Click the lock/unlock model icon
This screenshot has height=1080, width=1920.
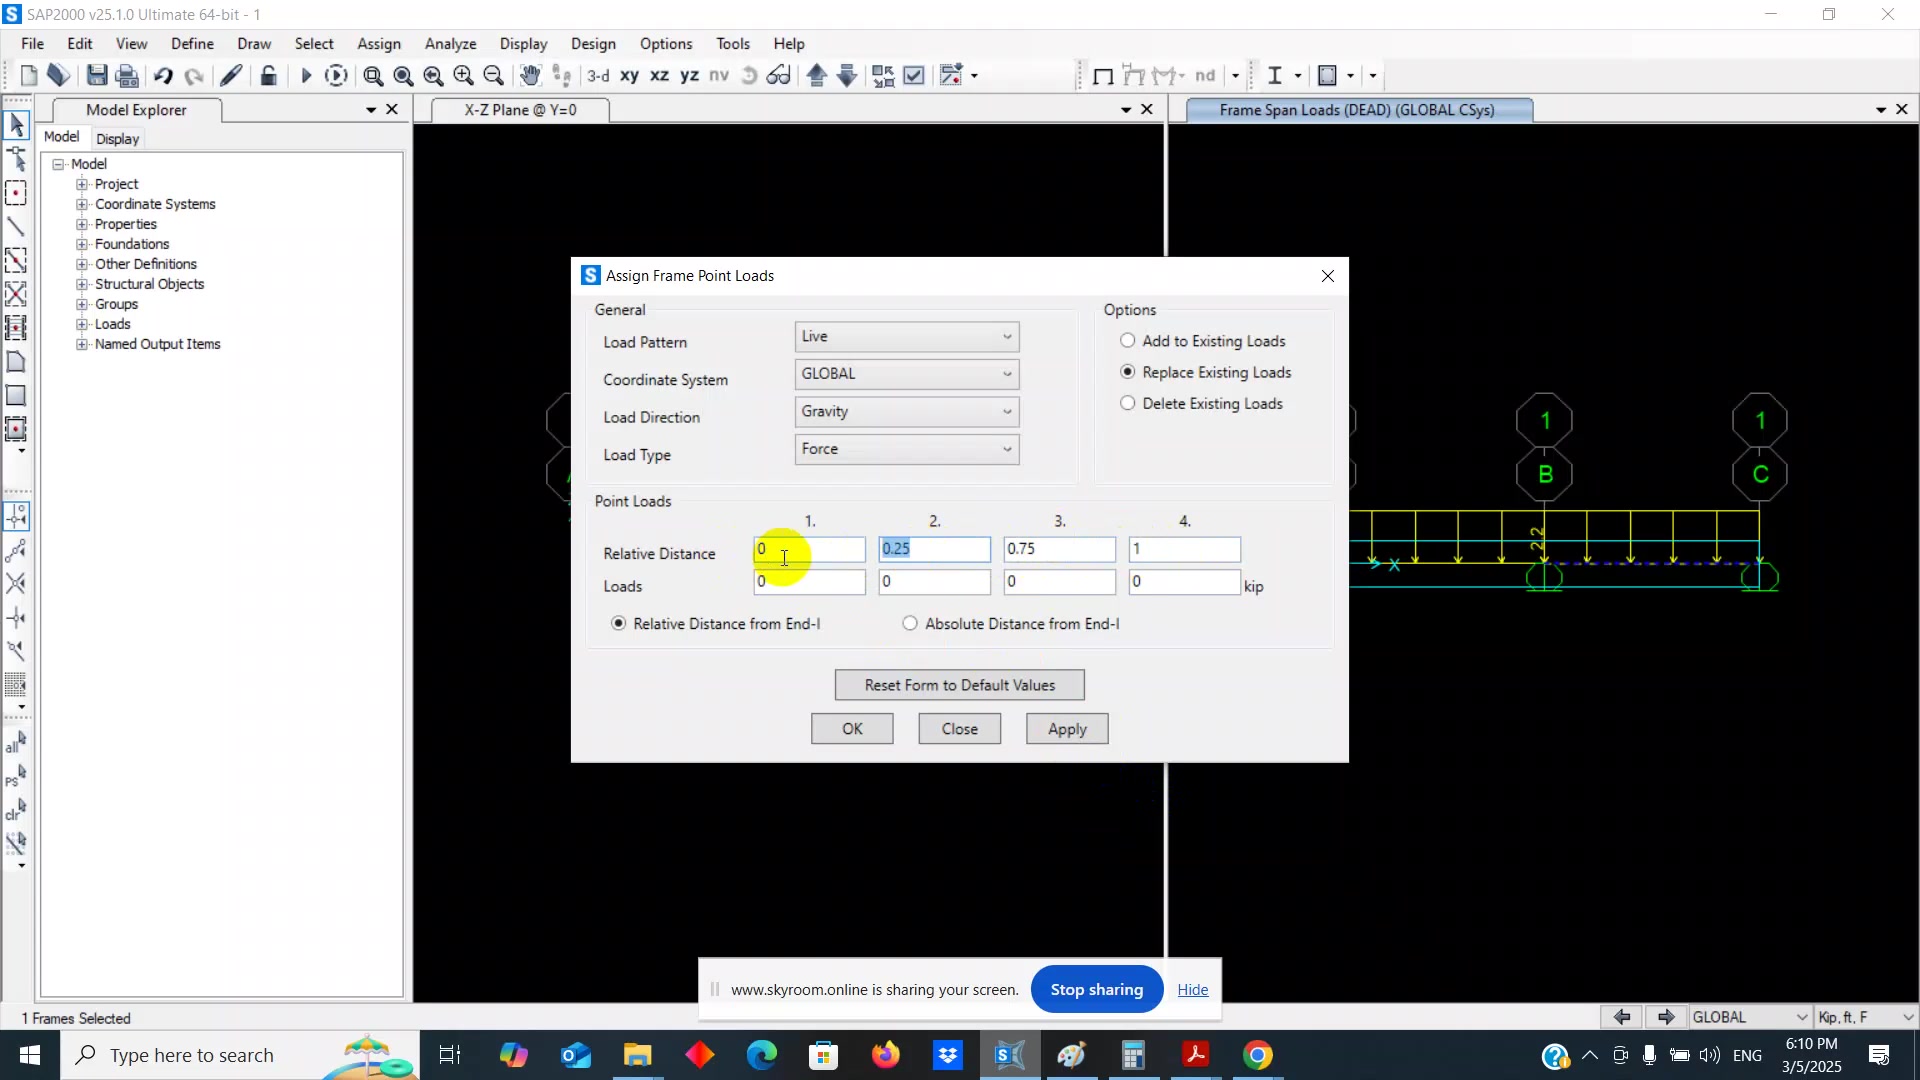click(268, 76)
